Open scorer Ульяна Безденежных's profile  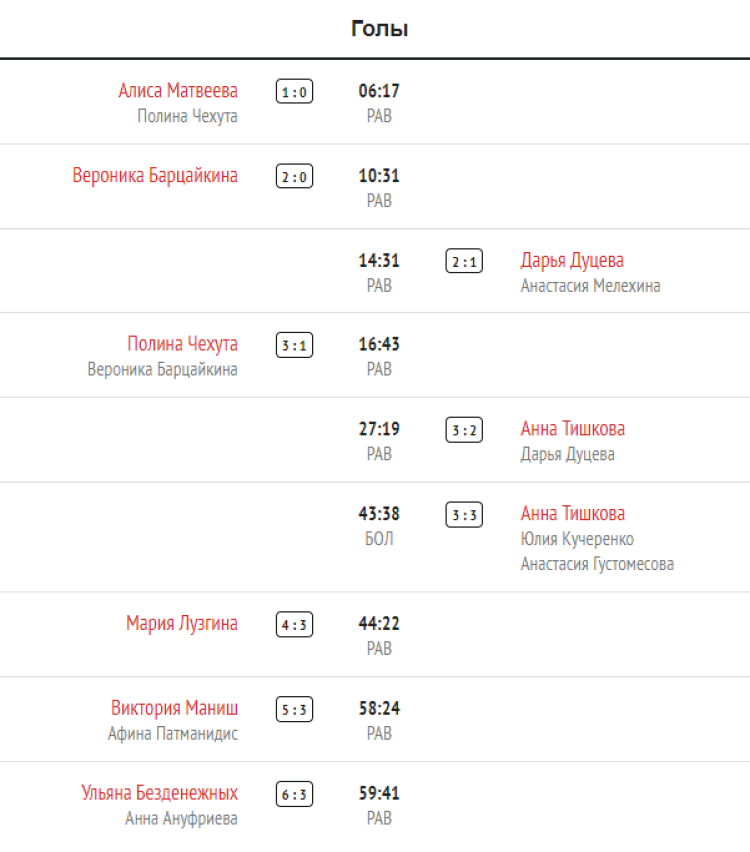click(159, 793)
